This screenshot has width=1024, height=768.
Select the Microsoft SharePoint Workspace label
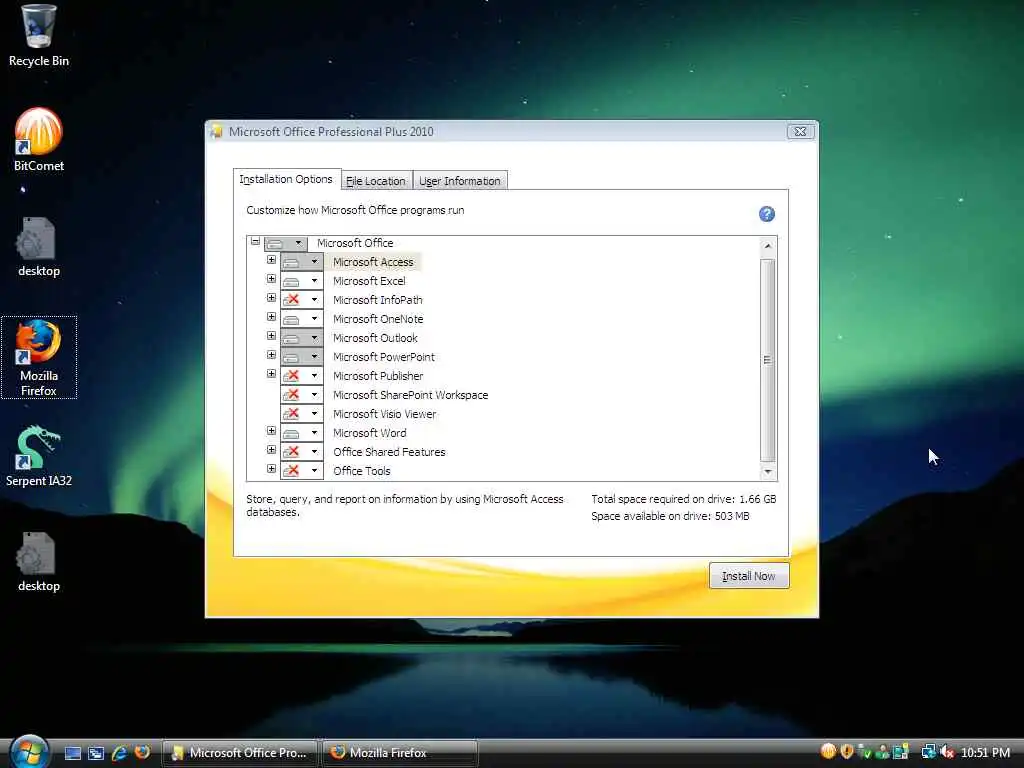tap(410, 395)
